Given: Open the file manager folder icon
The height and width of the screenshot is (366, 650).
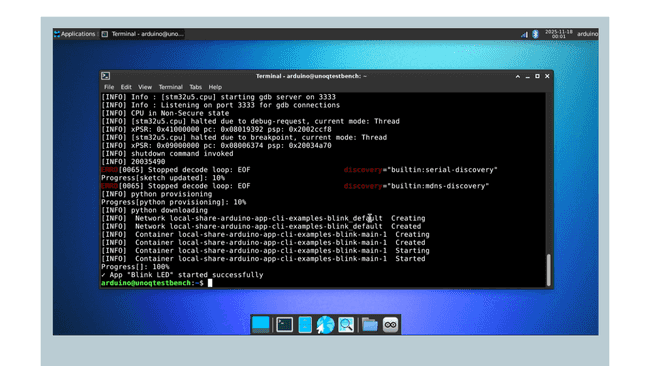Looking at the screenshot, I should pos(369,325).
